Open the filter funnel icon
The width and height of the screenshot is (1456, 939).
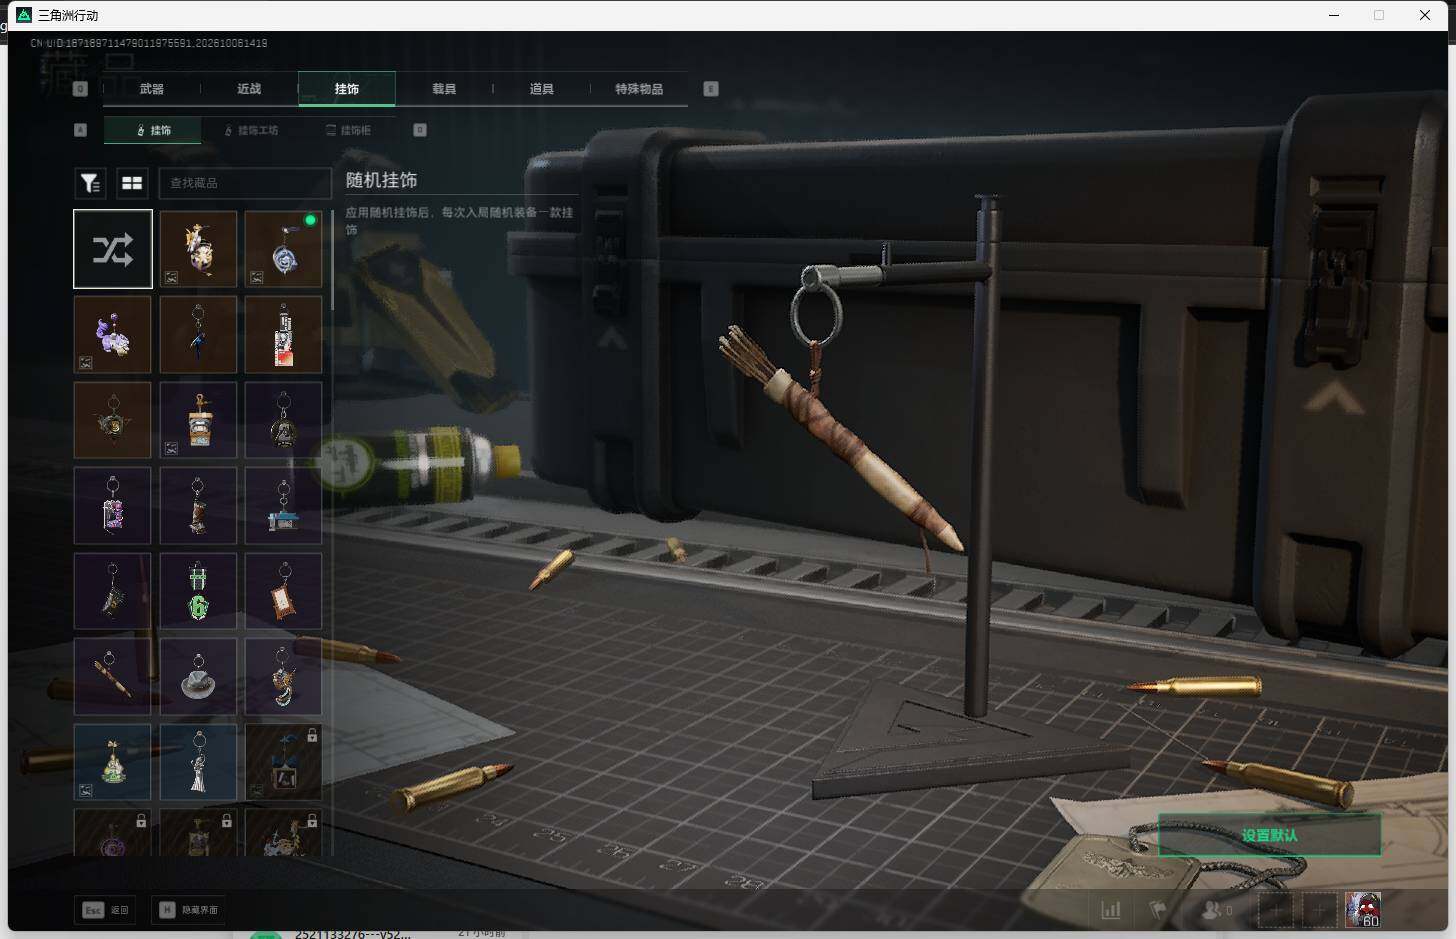[90, 183]
